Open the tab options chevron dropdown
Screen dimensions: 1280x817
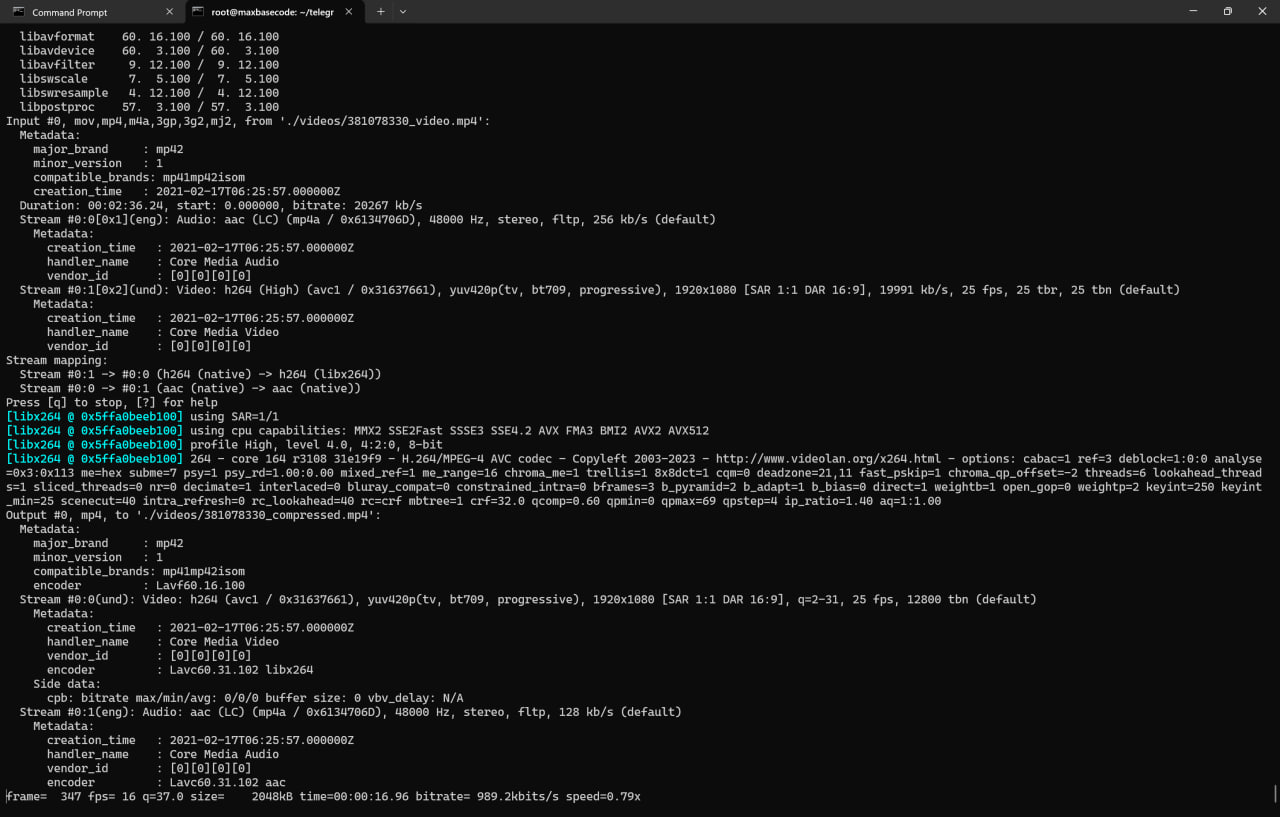coord(403,11)
